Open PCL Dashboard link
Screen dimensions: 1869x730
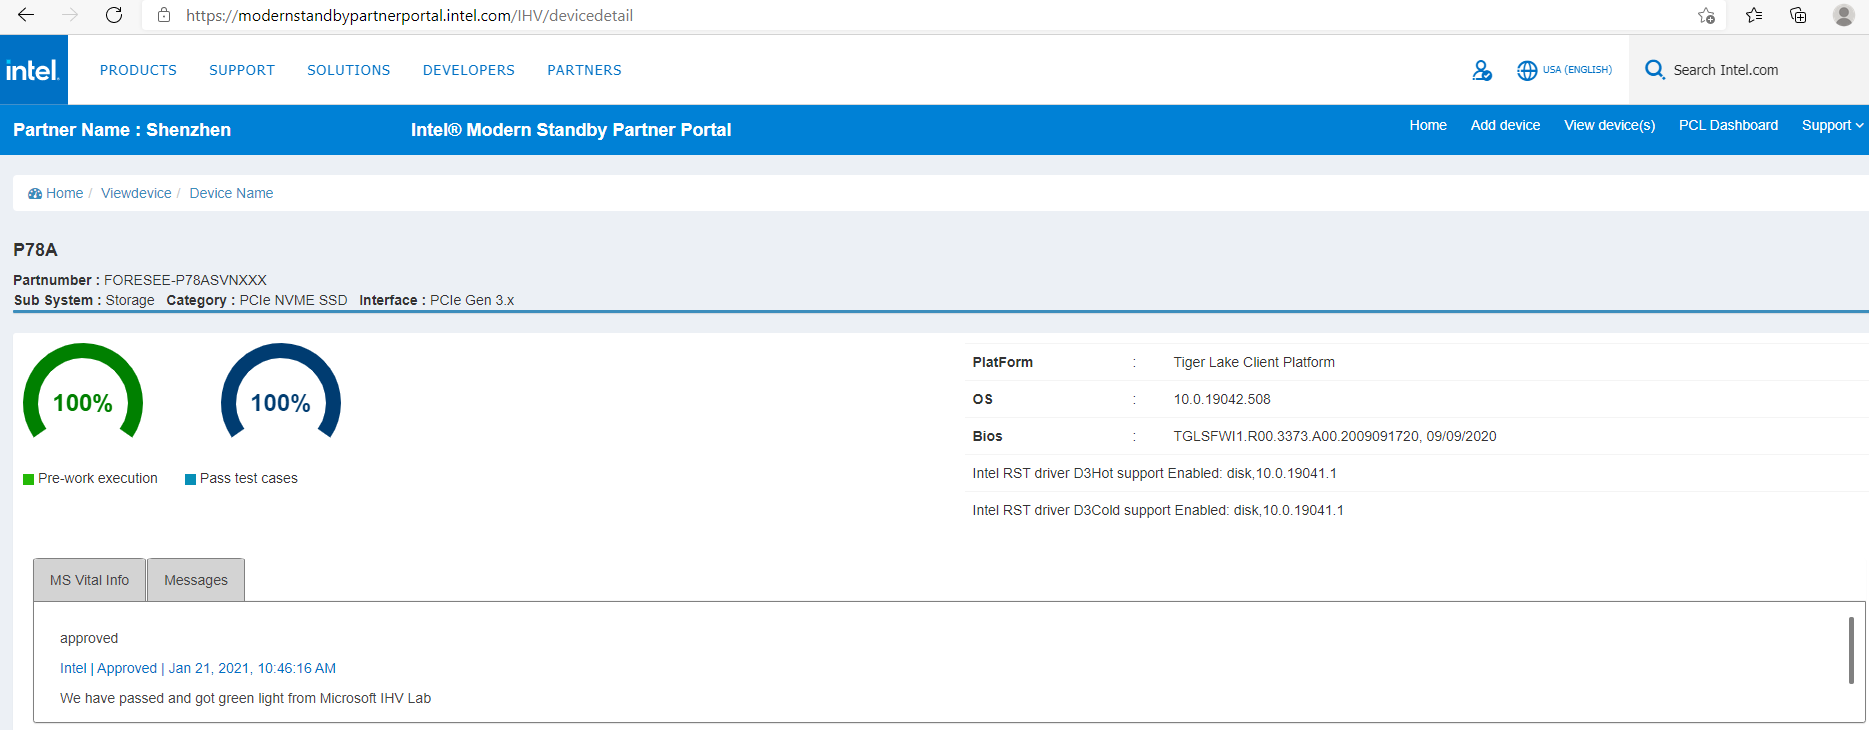click(1728, 125)
